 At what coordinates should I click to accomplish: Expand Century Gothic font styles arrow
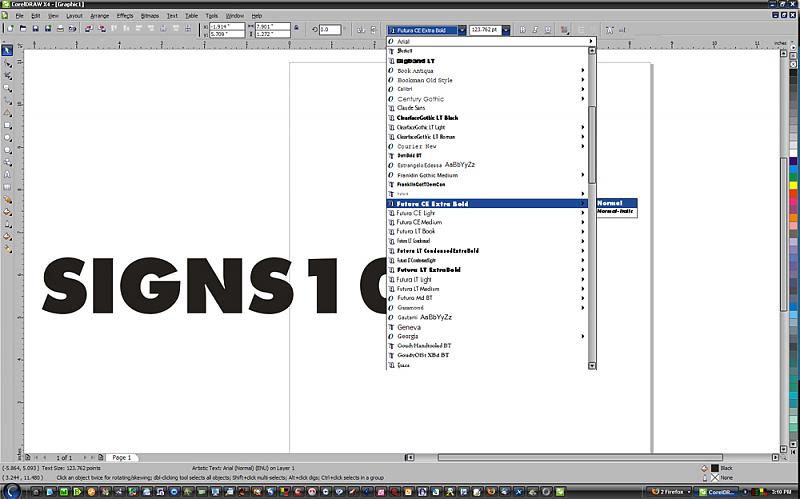583,98
